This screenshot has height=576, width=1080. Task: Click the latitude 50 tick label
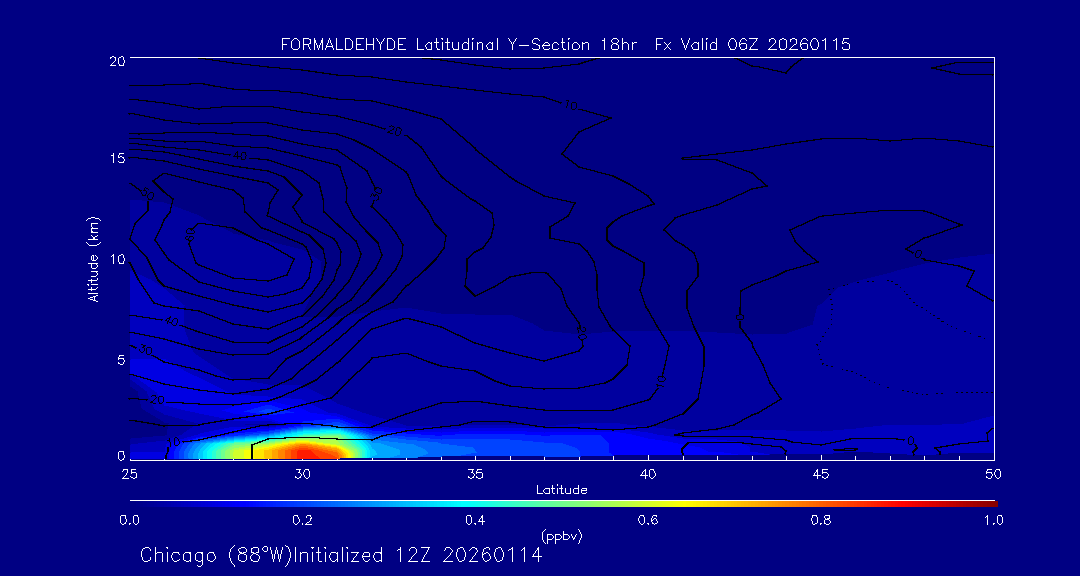994,473
